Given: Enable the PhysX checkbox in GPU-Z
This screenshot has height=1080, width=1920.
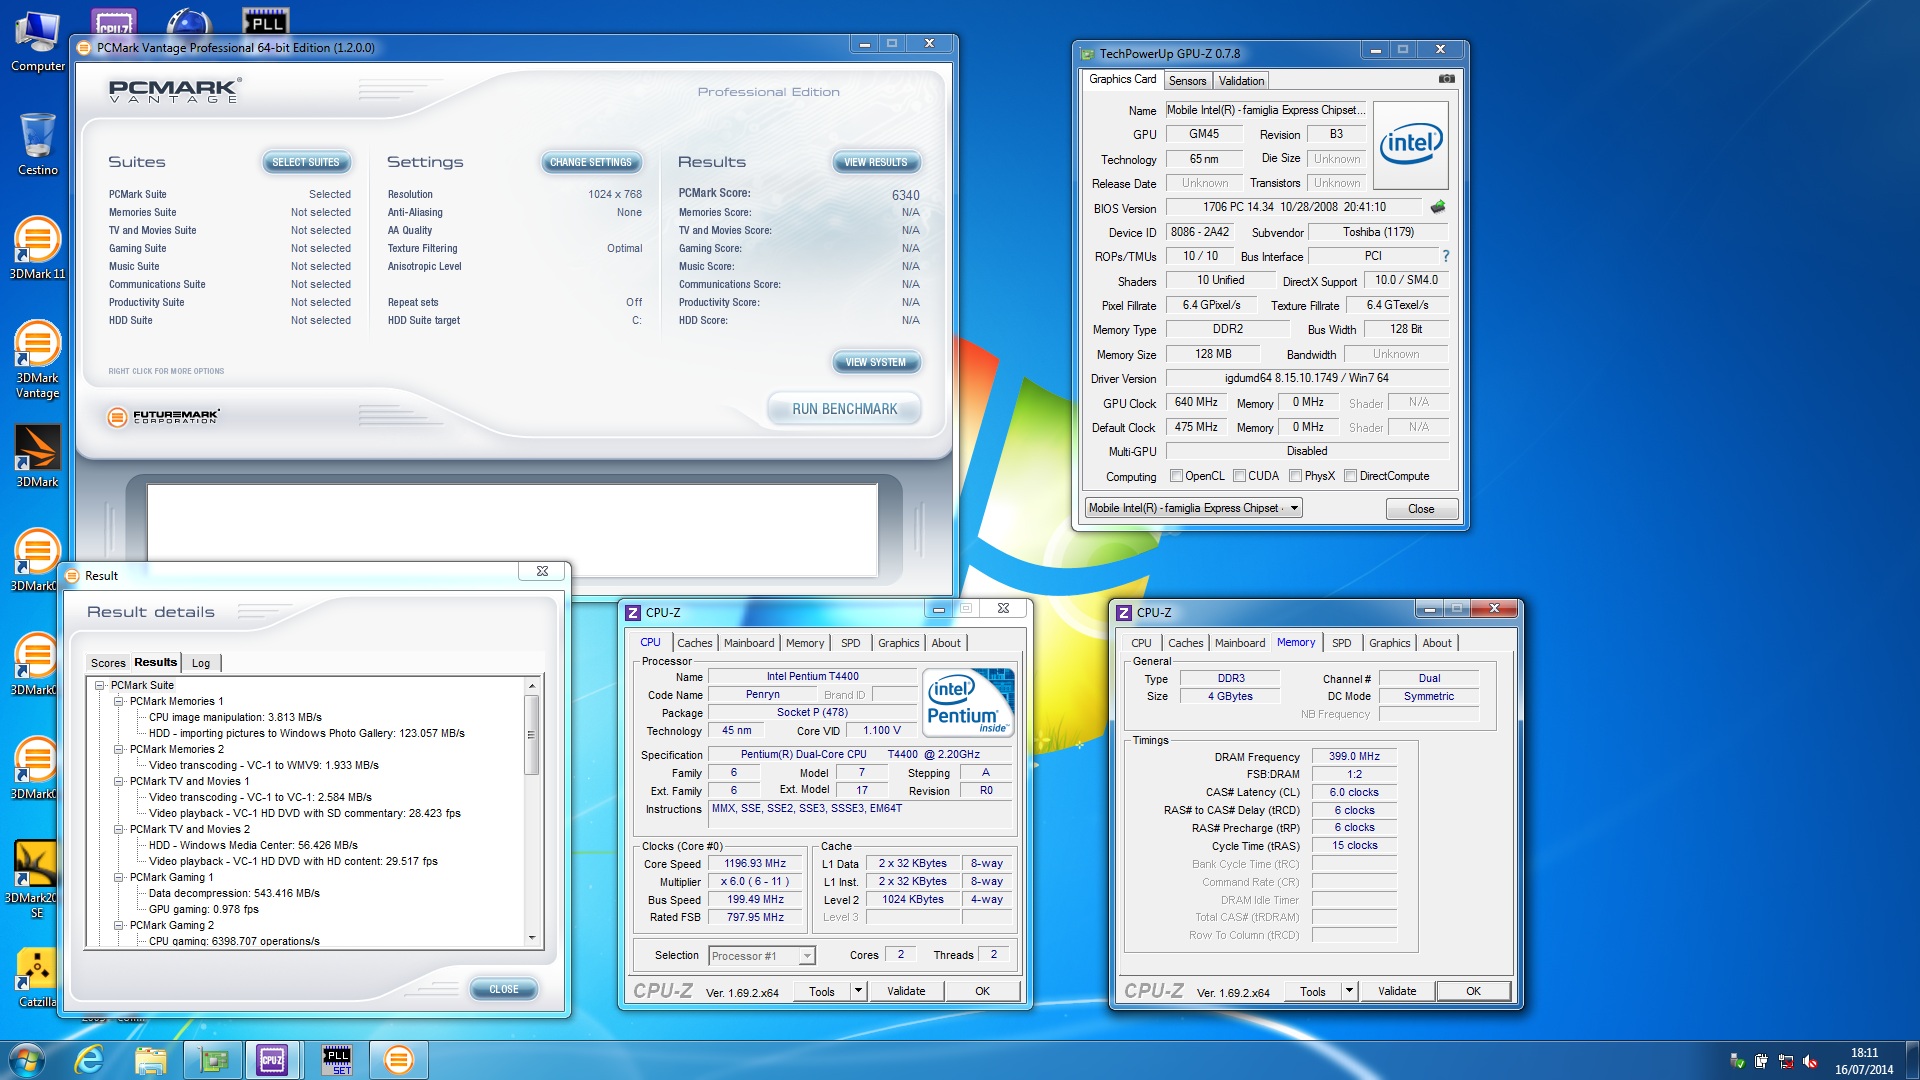Looking at the screenshot, I should click(1295, 476).
